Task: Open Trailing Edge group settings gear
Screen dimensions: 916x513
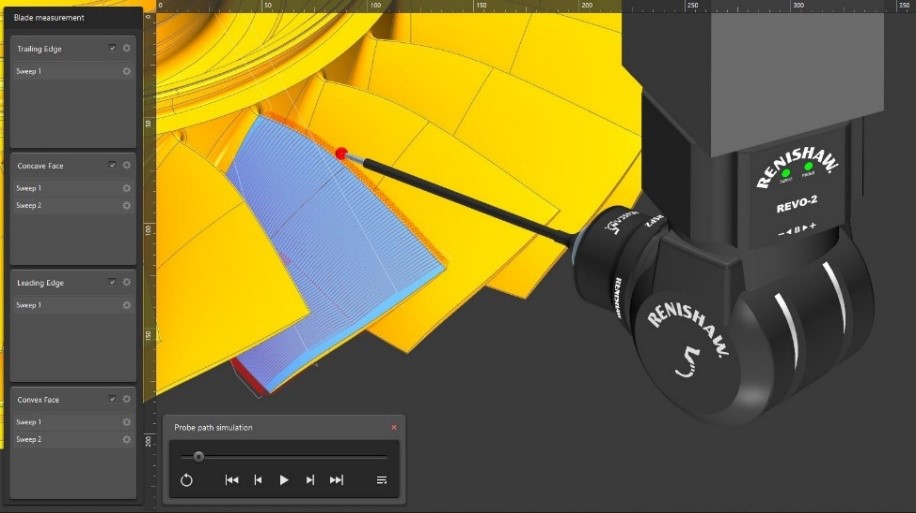Action: (127, 48)
